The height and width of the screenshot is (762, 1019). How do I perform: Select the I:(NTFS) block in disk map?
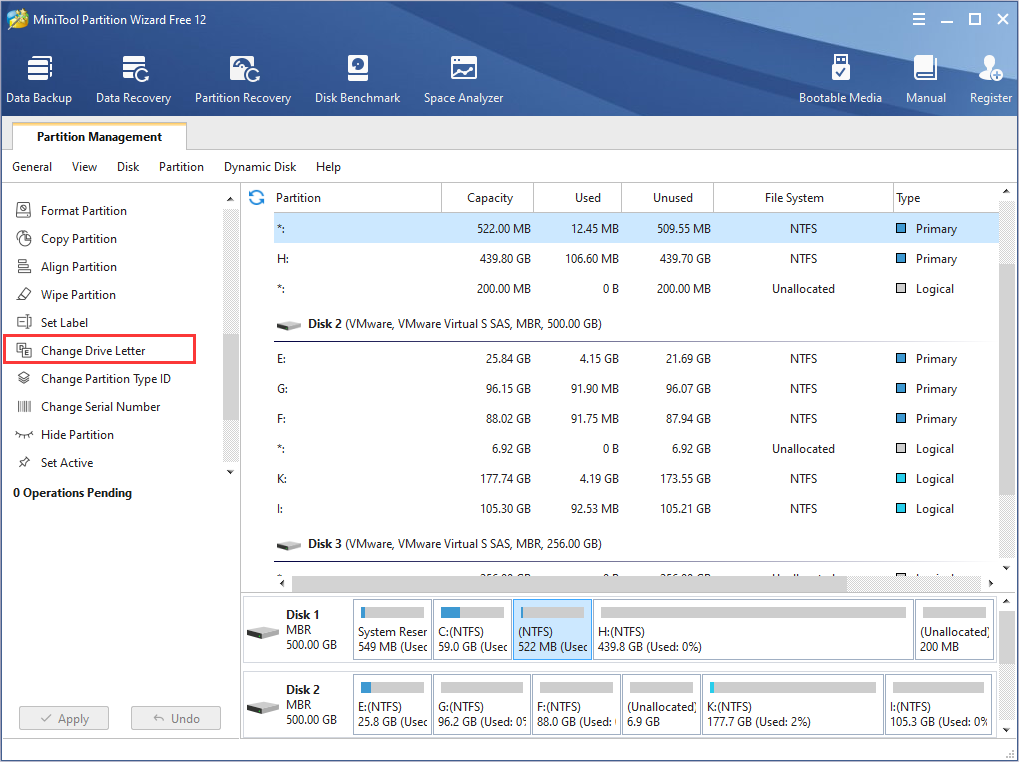(938, 704)
